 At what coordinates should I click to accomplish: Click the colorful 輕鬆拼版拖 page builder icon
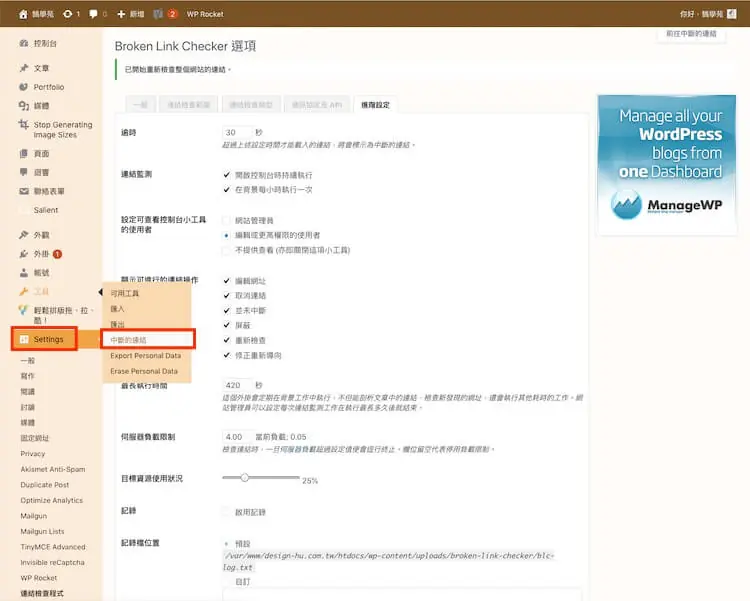coord(23,310)
